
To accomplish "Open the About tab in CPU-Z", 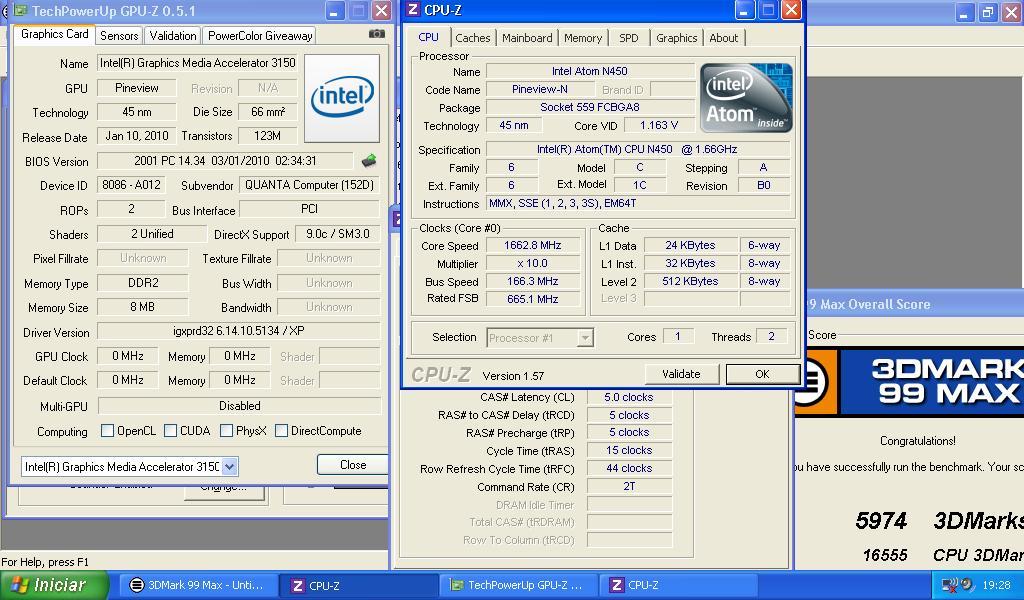I will (724, 38).
